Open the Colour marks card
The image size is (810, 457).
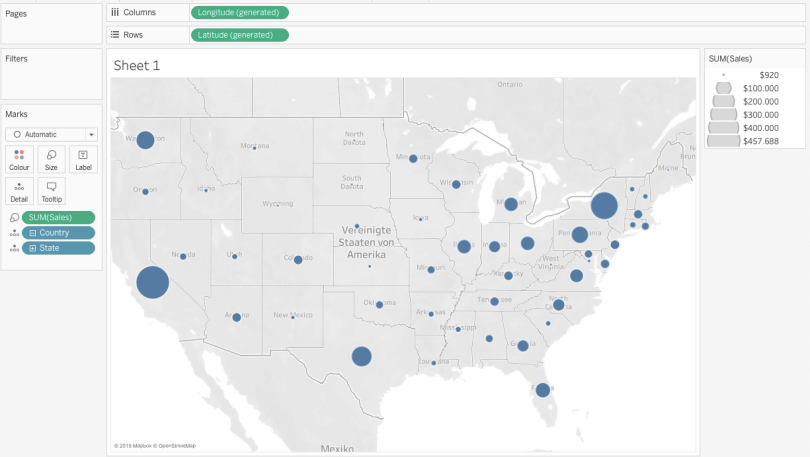pyautogui.click(x=19, y=160)
